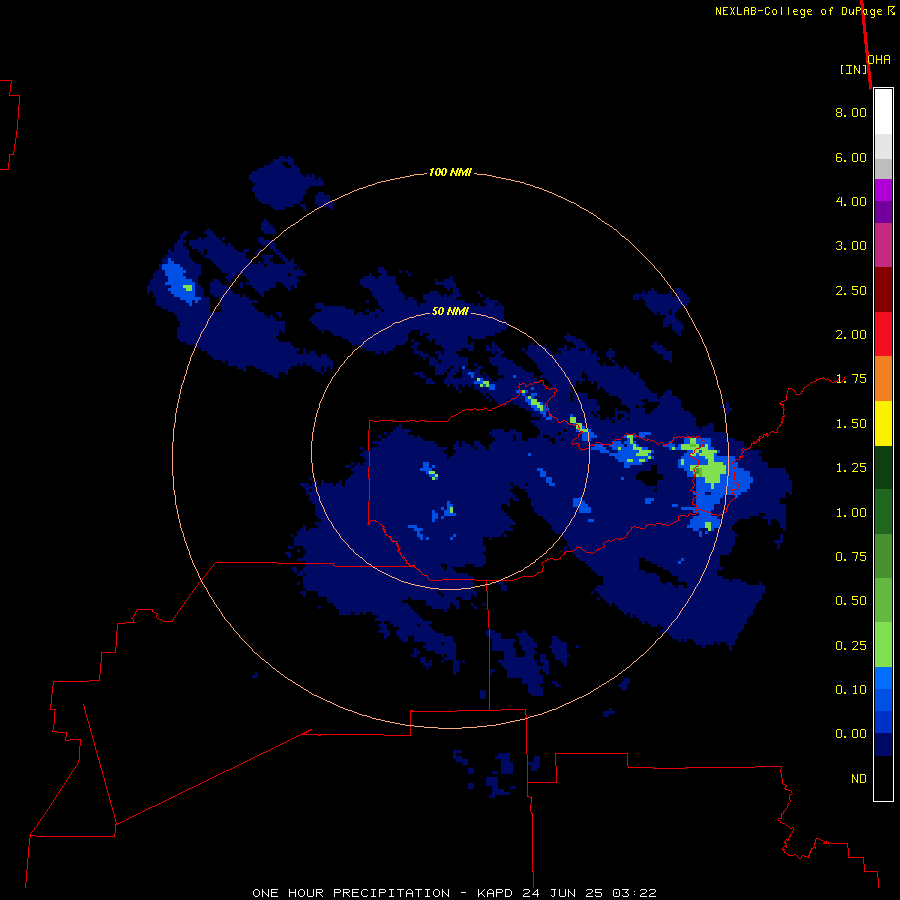This screenshot has height=900, width=900.
Task: Click the '100 NMI' range ring label
Action: [x=450, y=172]
